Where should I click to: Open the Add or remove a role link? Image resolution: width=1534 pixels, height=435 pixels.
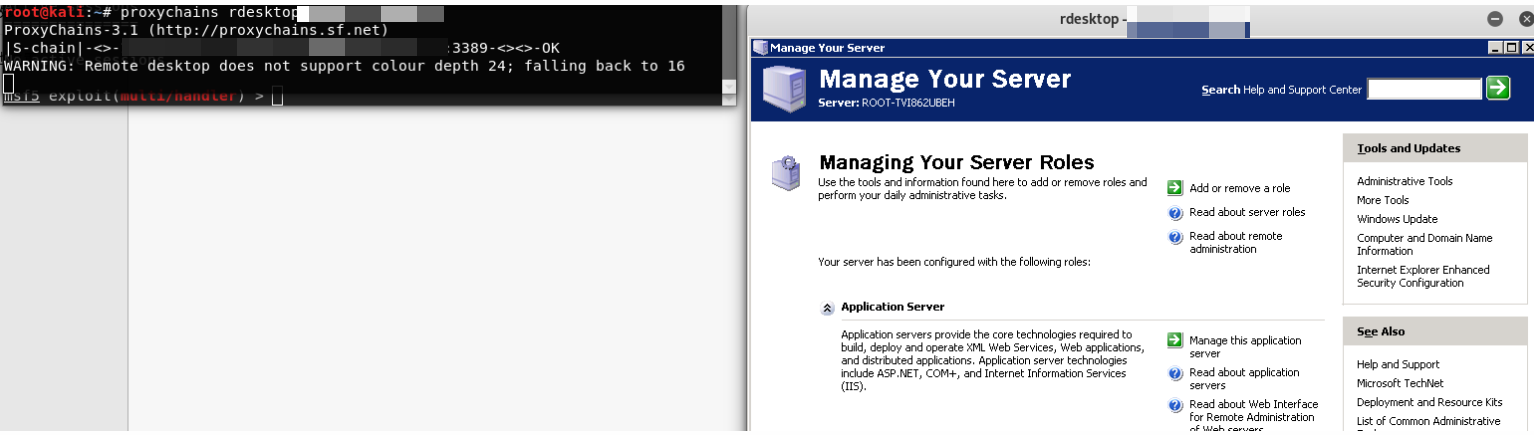[1239, 188]
